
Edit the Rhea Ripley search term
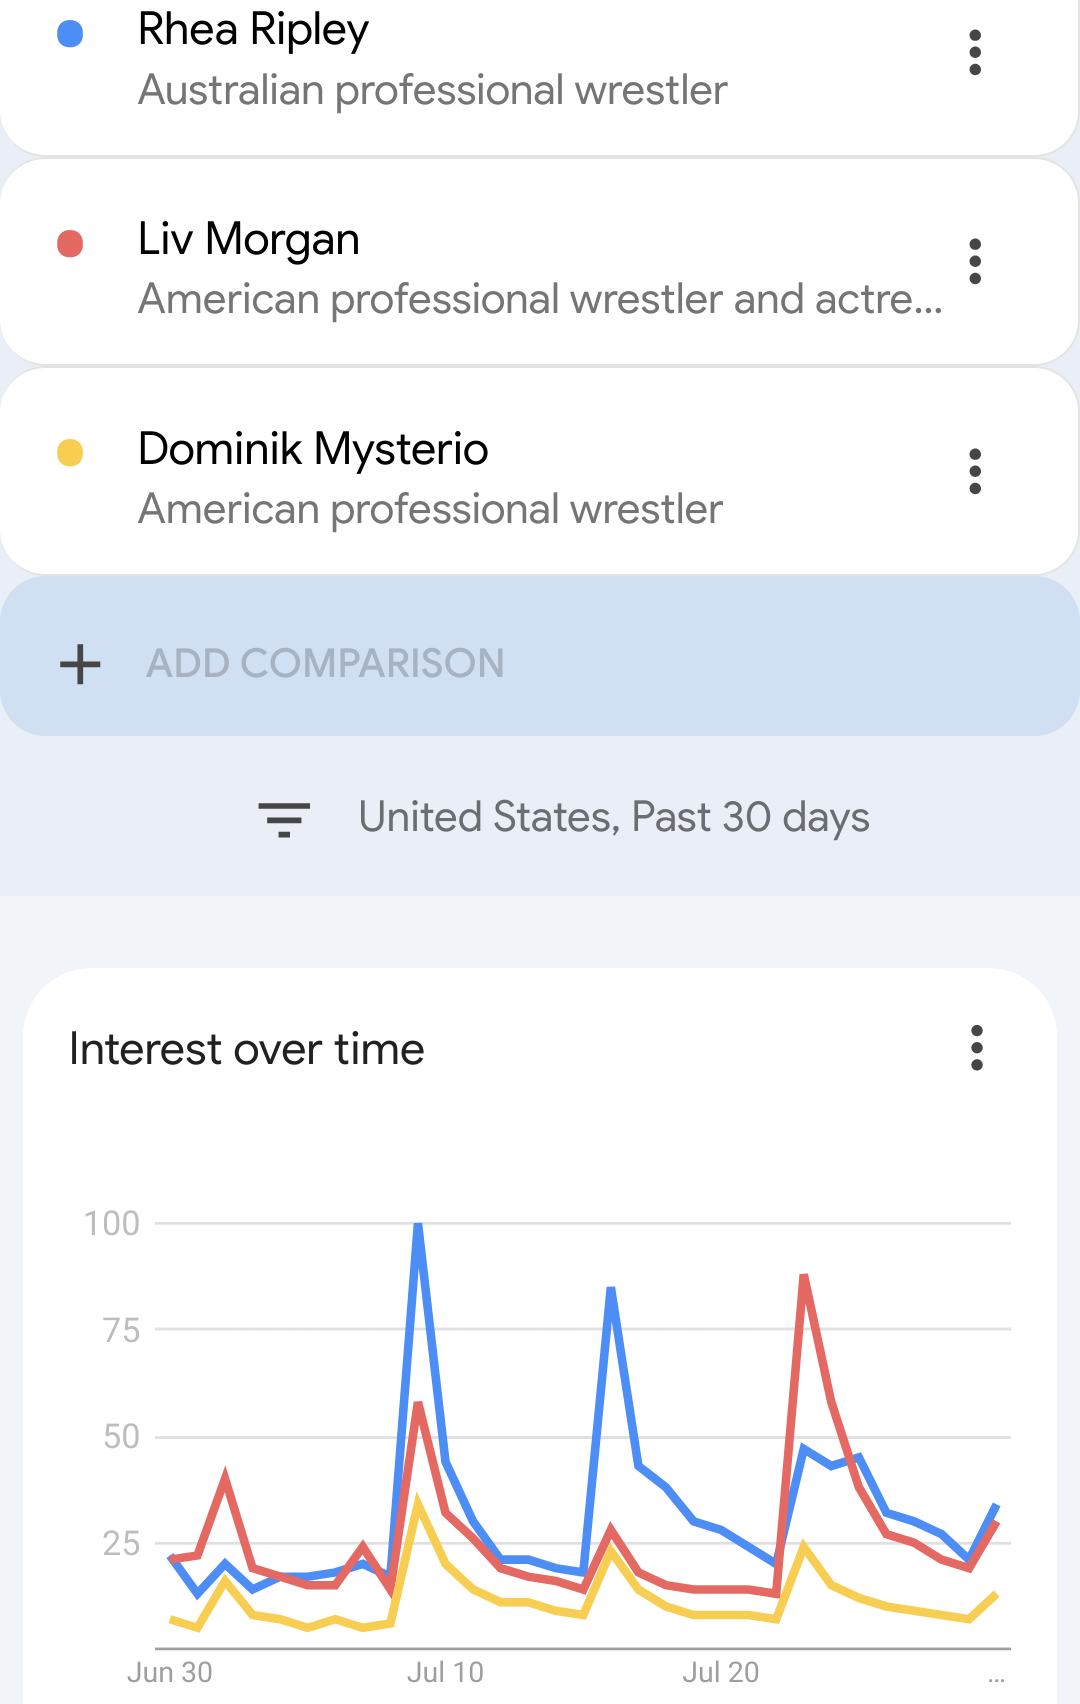253,30
